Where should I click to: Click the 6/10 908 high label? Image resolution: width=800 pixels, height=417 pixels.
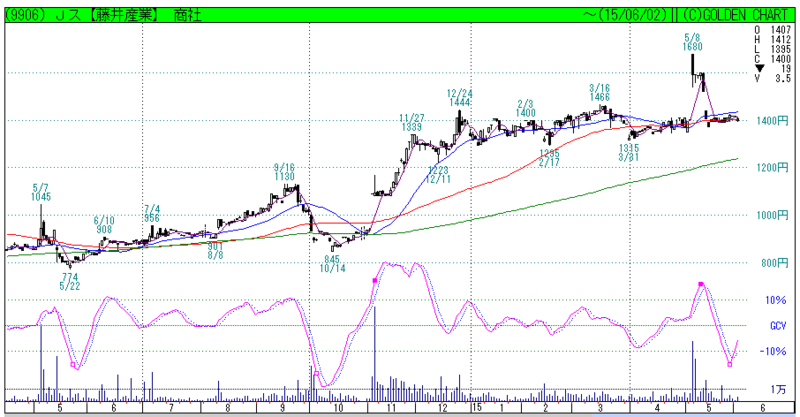pos(104,225)
